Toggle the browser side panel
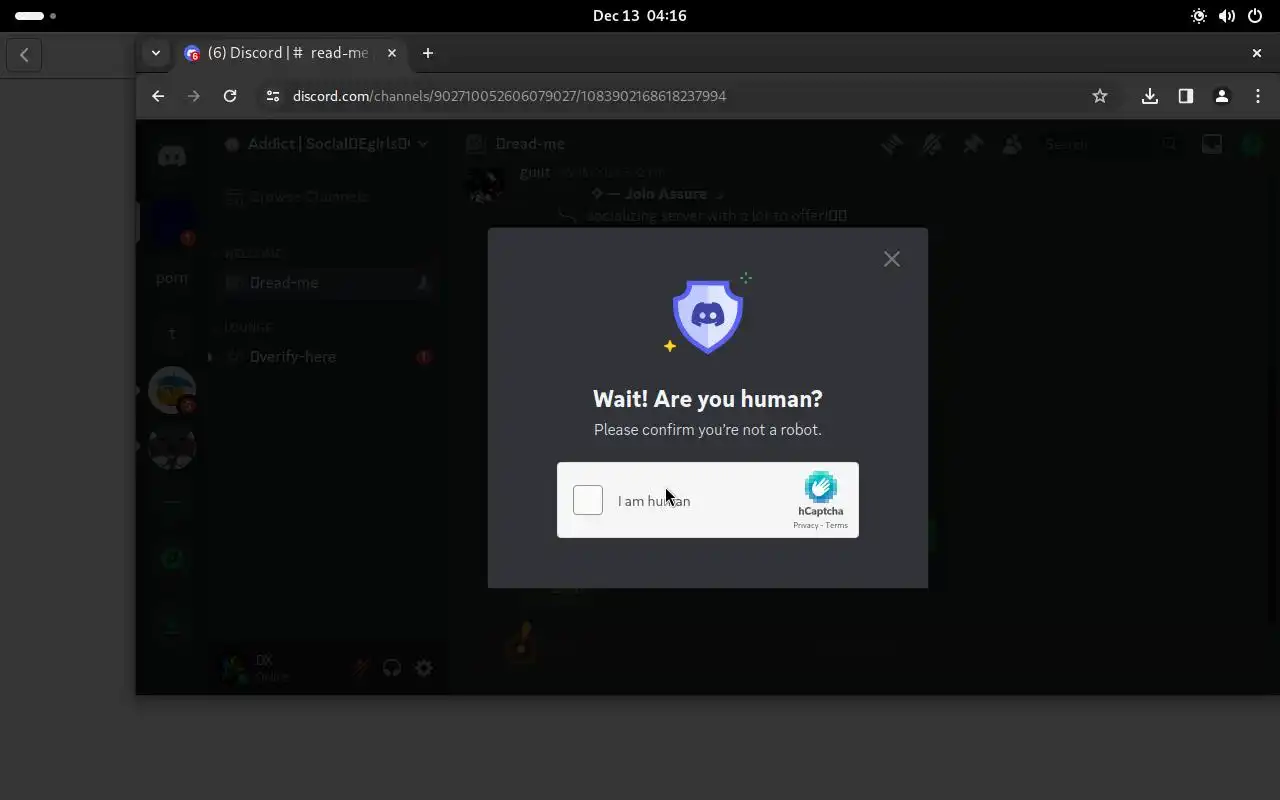 click(x=1186, y=96)
